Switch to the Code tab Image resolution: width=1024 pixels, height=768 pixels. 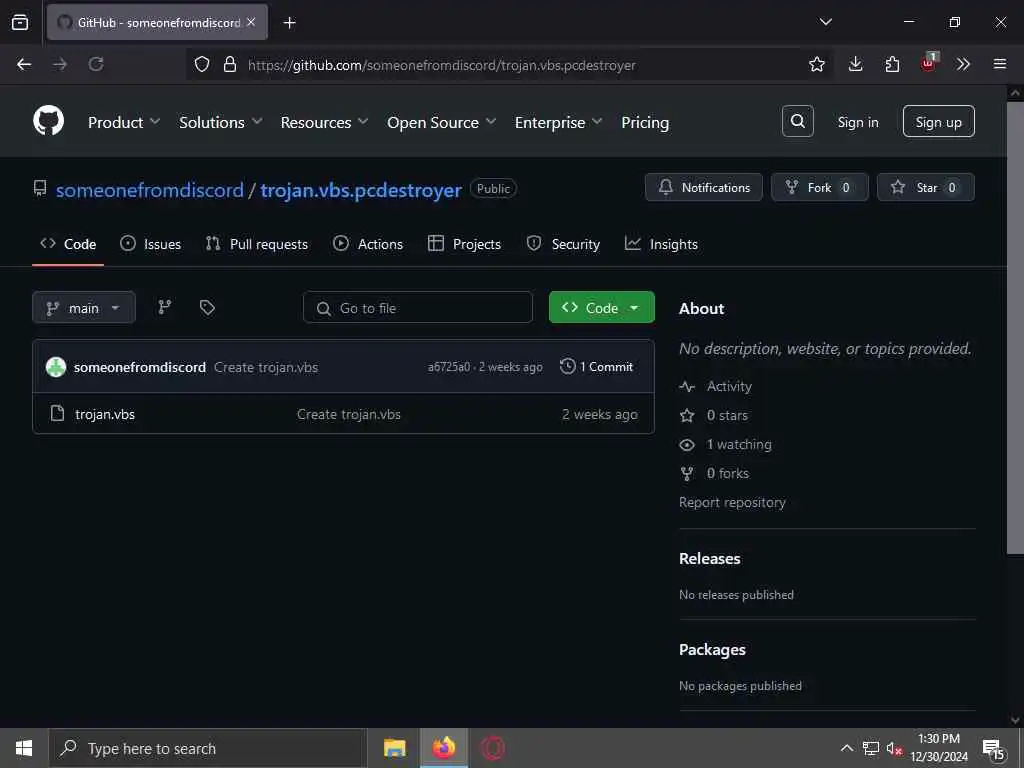point(68,244)
